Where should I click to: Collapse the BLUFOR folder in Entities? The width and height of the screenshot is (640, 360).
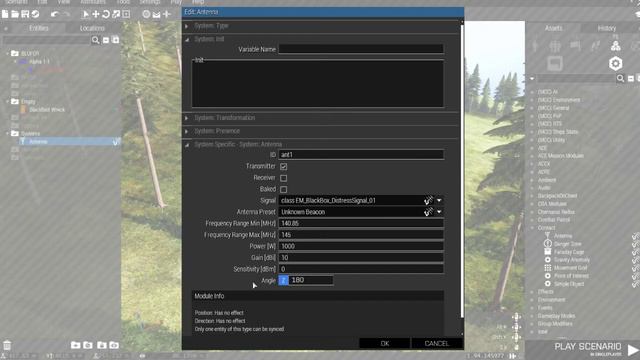[7, 53]
